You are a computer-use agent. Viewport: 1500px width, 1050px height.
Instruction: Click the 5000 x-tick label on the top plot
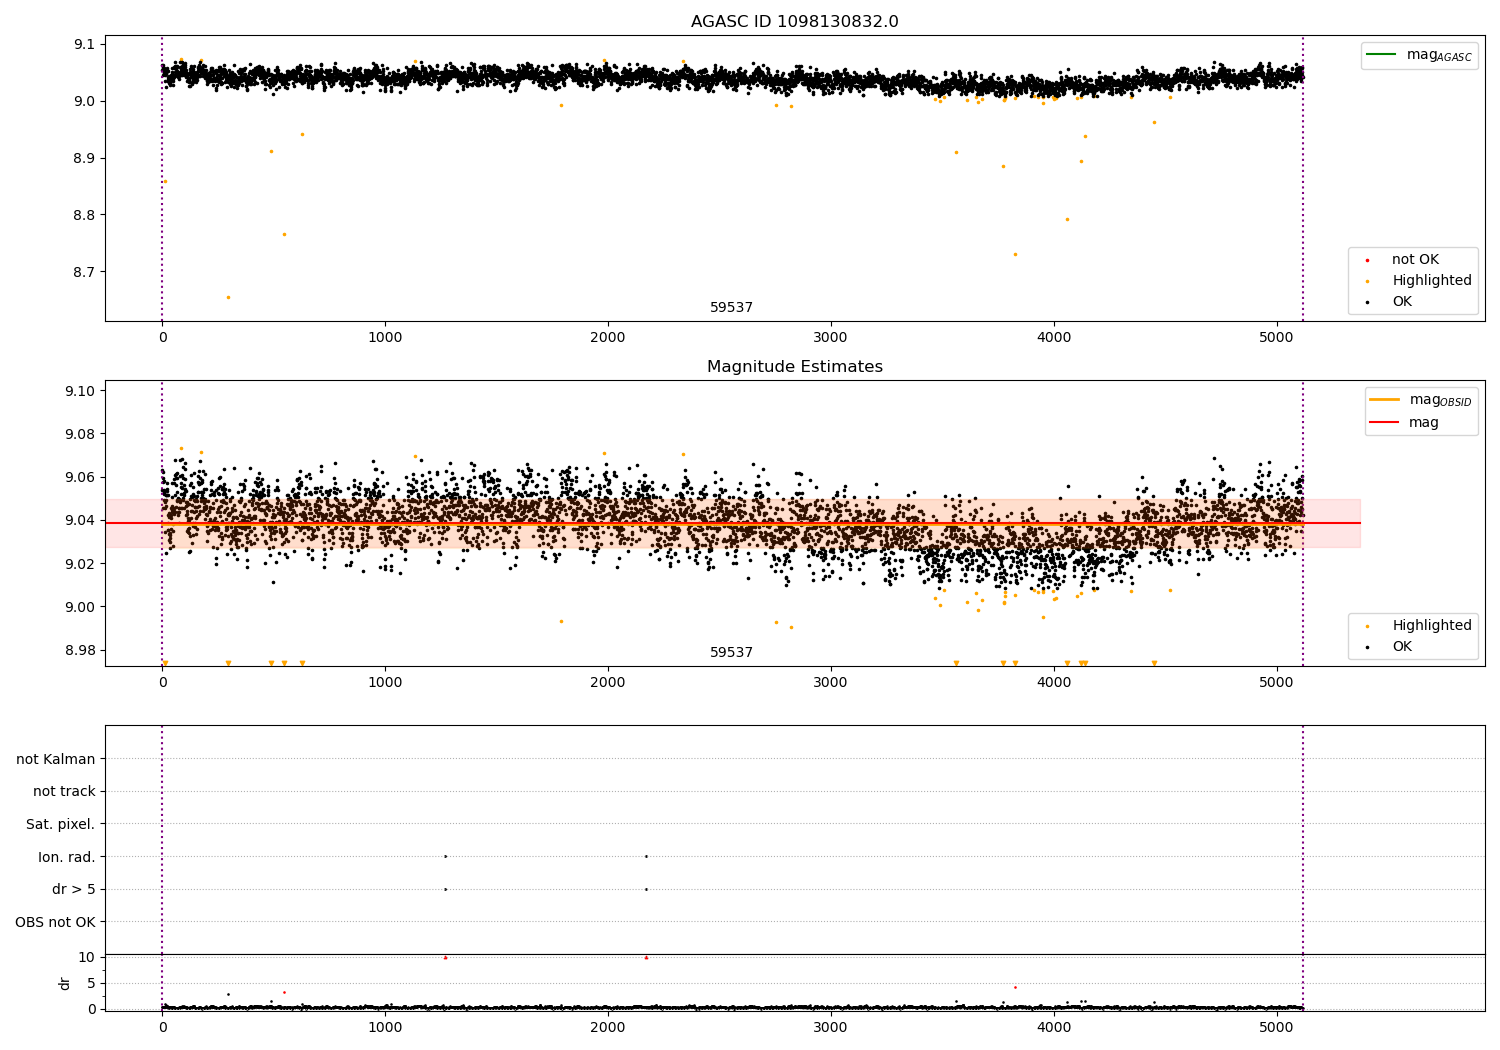click(1276, 338)
